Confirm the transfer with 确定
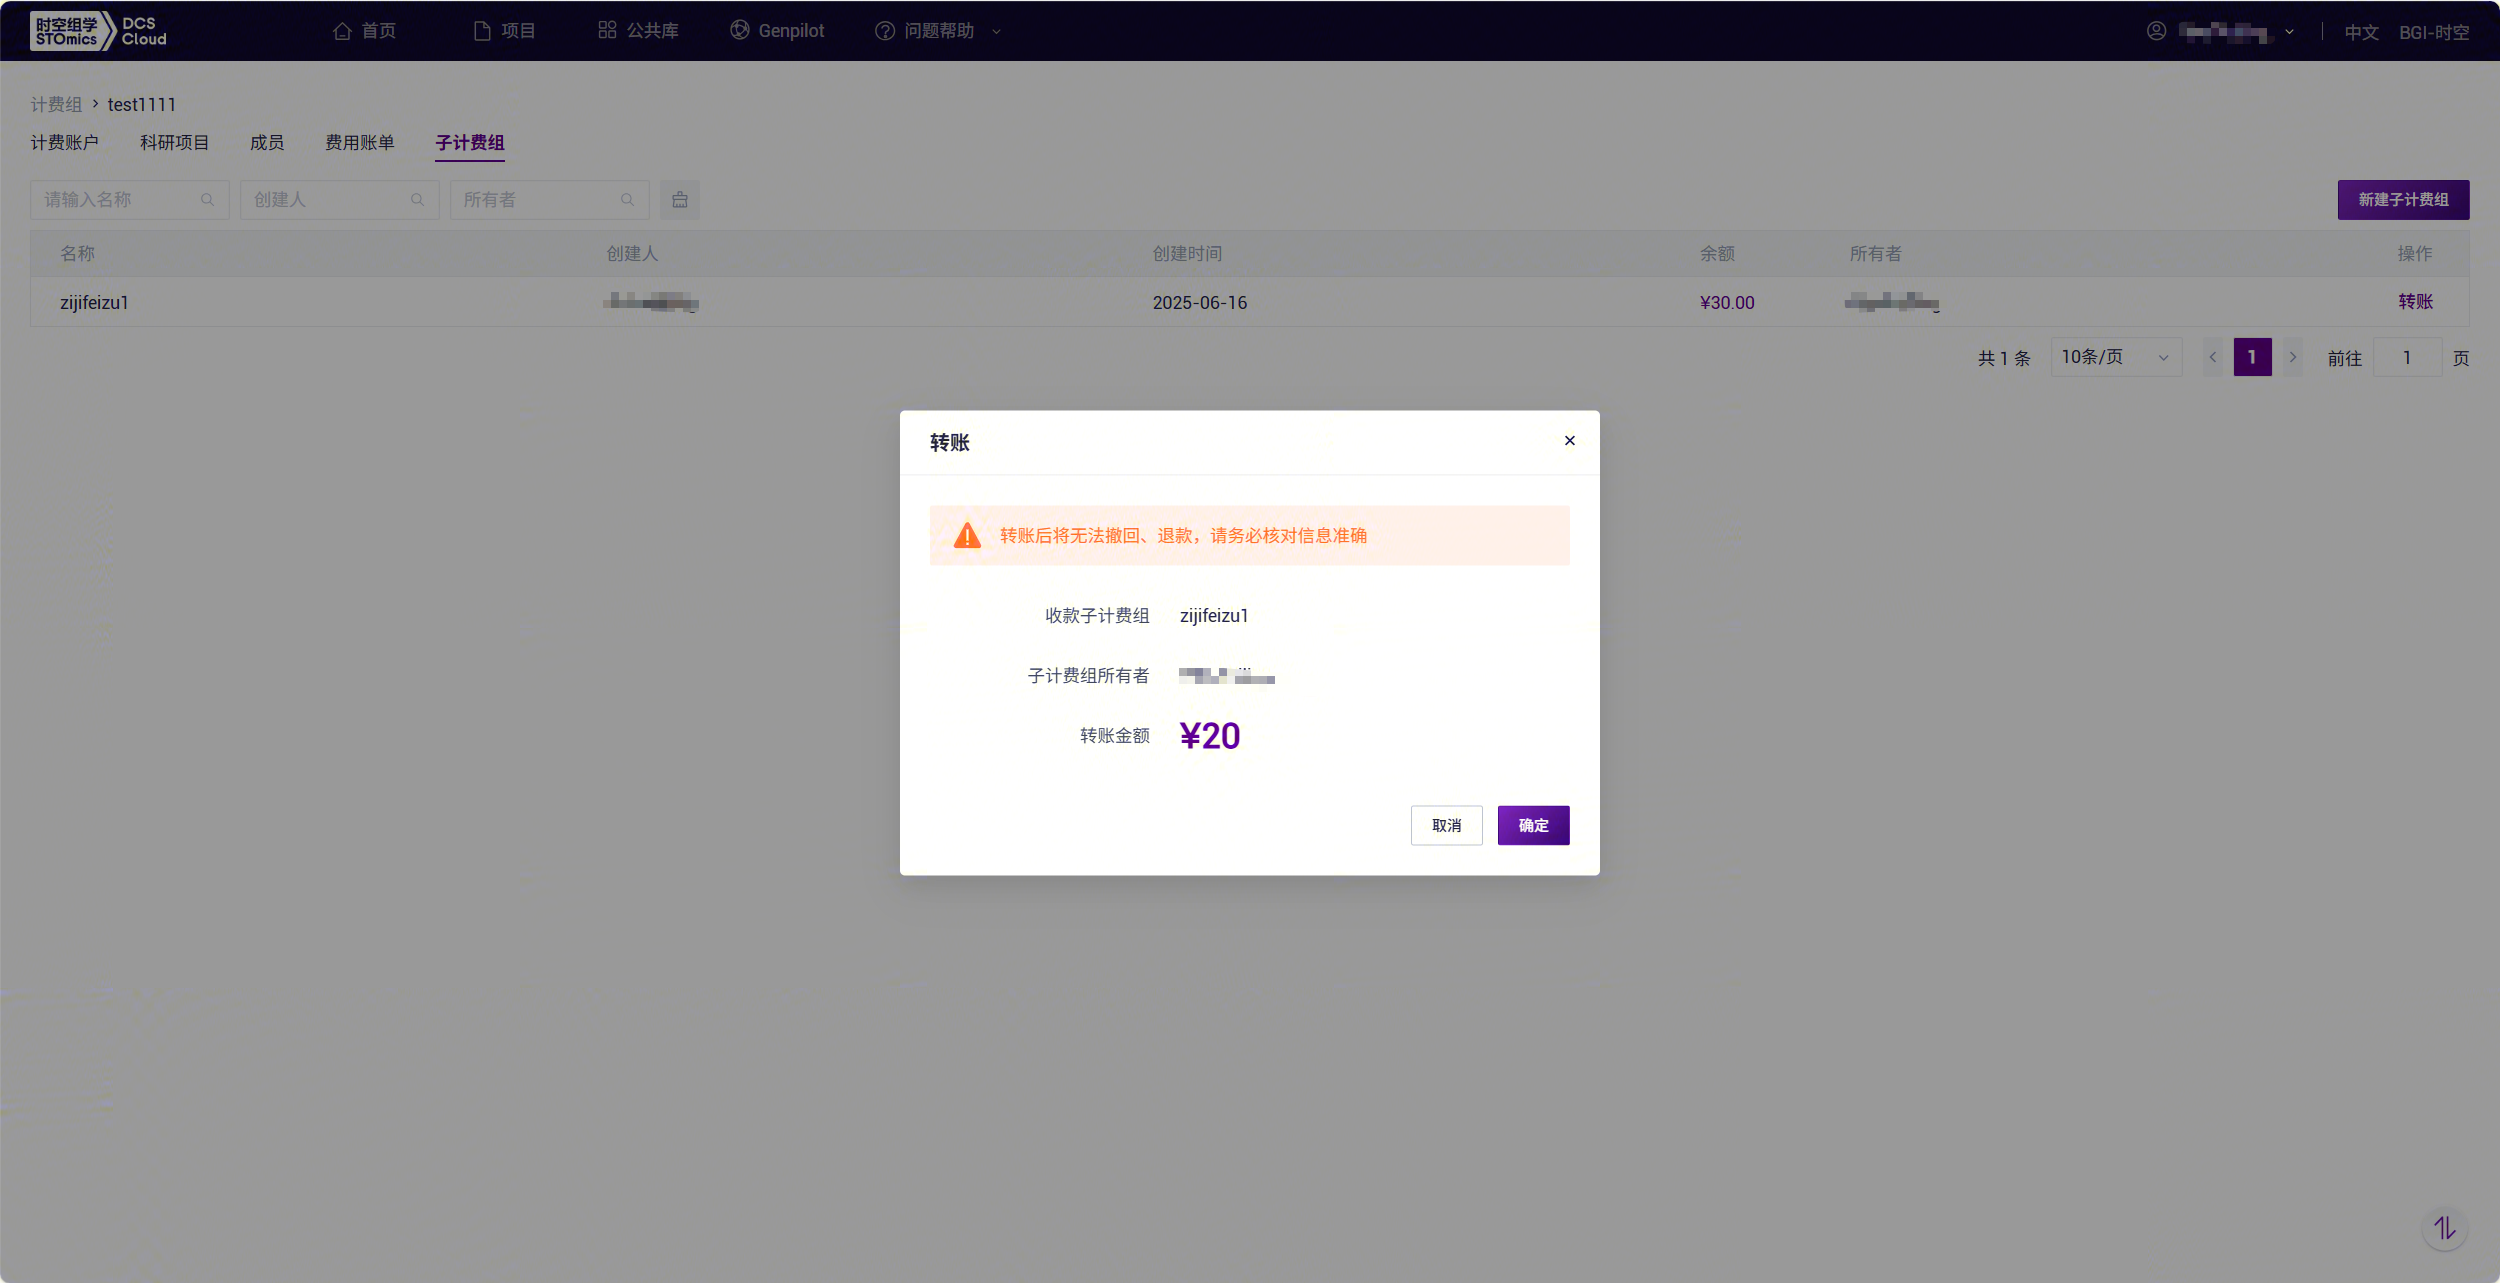This screenshot has width=2500, height=1283. click(x=1533, y=825)
